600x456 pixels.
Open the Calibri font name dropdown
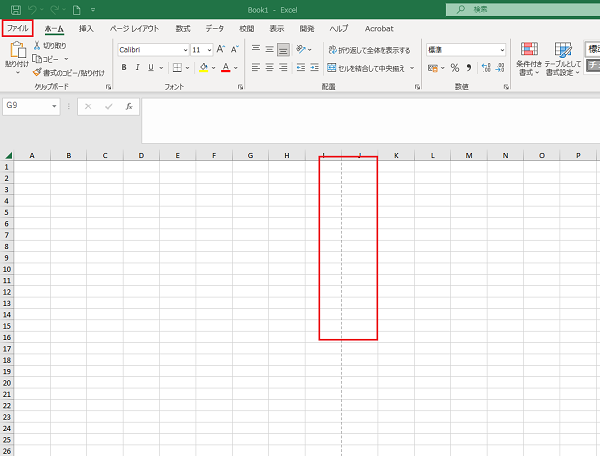pos(184,49)
